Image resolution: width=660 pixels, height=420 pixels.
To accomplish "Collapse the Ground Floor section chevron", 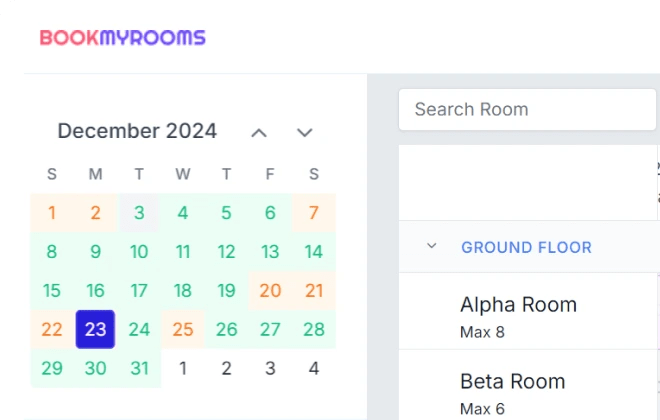I will pyautogui.click(x=431, y=246).
